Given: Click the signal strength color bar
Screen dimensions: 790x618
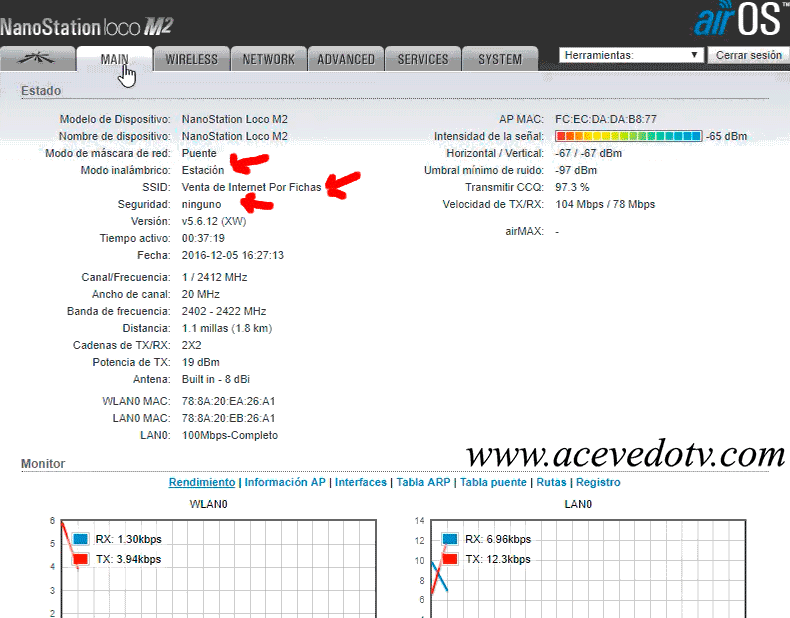Looking at the screenshot, I should click(x=628, y=136).
